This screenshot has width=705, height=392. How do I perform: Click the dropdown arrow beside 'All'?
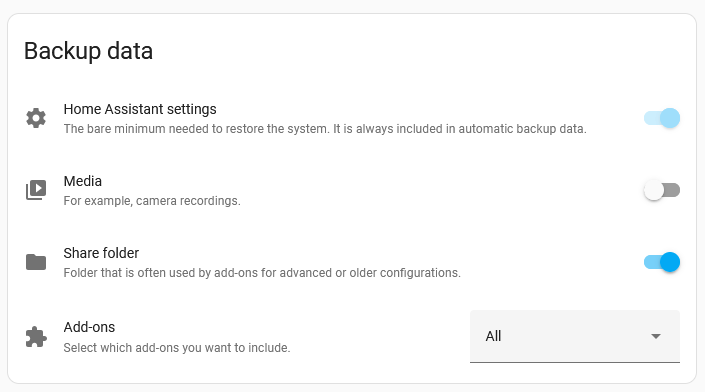[656, 336]
